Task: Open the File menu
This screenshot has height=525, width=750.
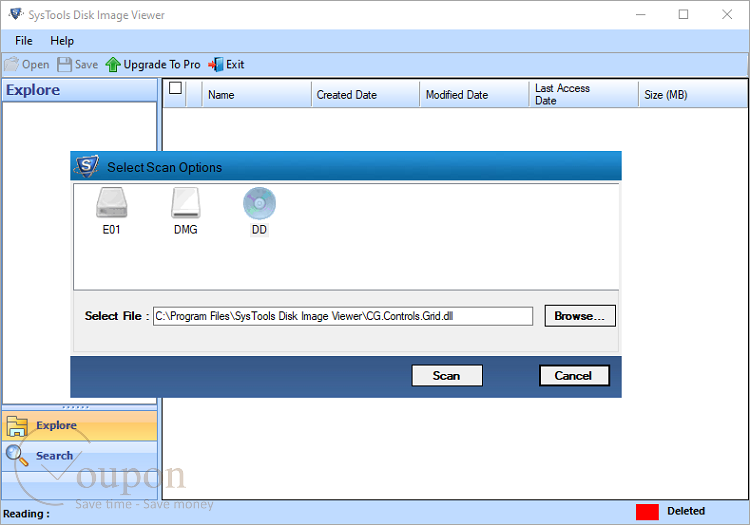Action: click(24, 41)
